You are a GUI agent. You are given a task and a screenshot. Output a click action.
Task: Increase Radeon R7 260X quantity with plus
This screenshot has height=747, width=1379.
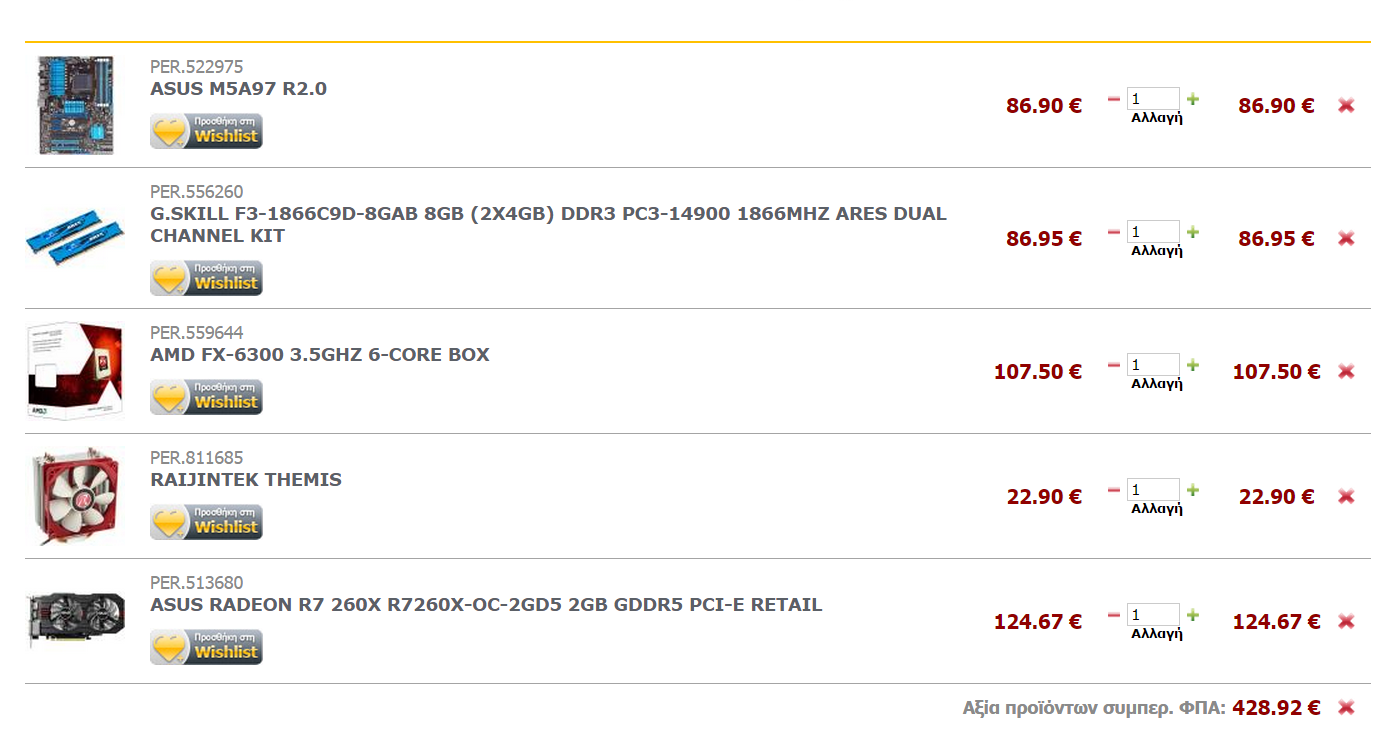coord(1193,615)
